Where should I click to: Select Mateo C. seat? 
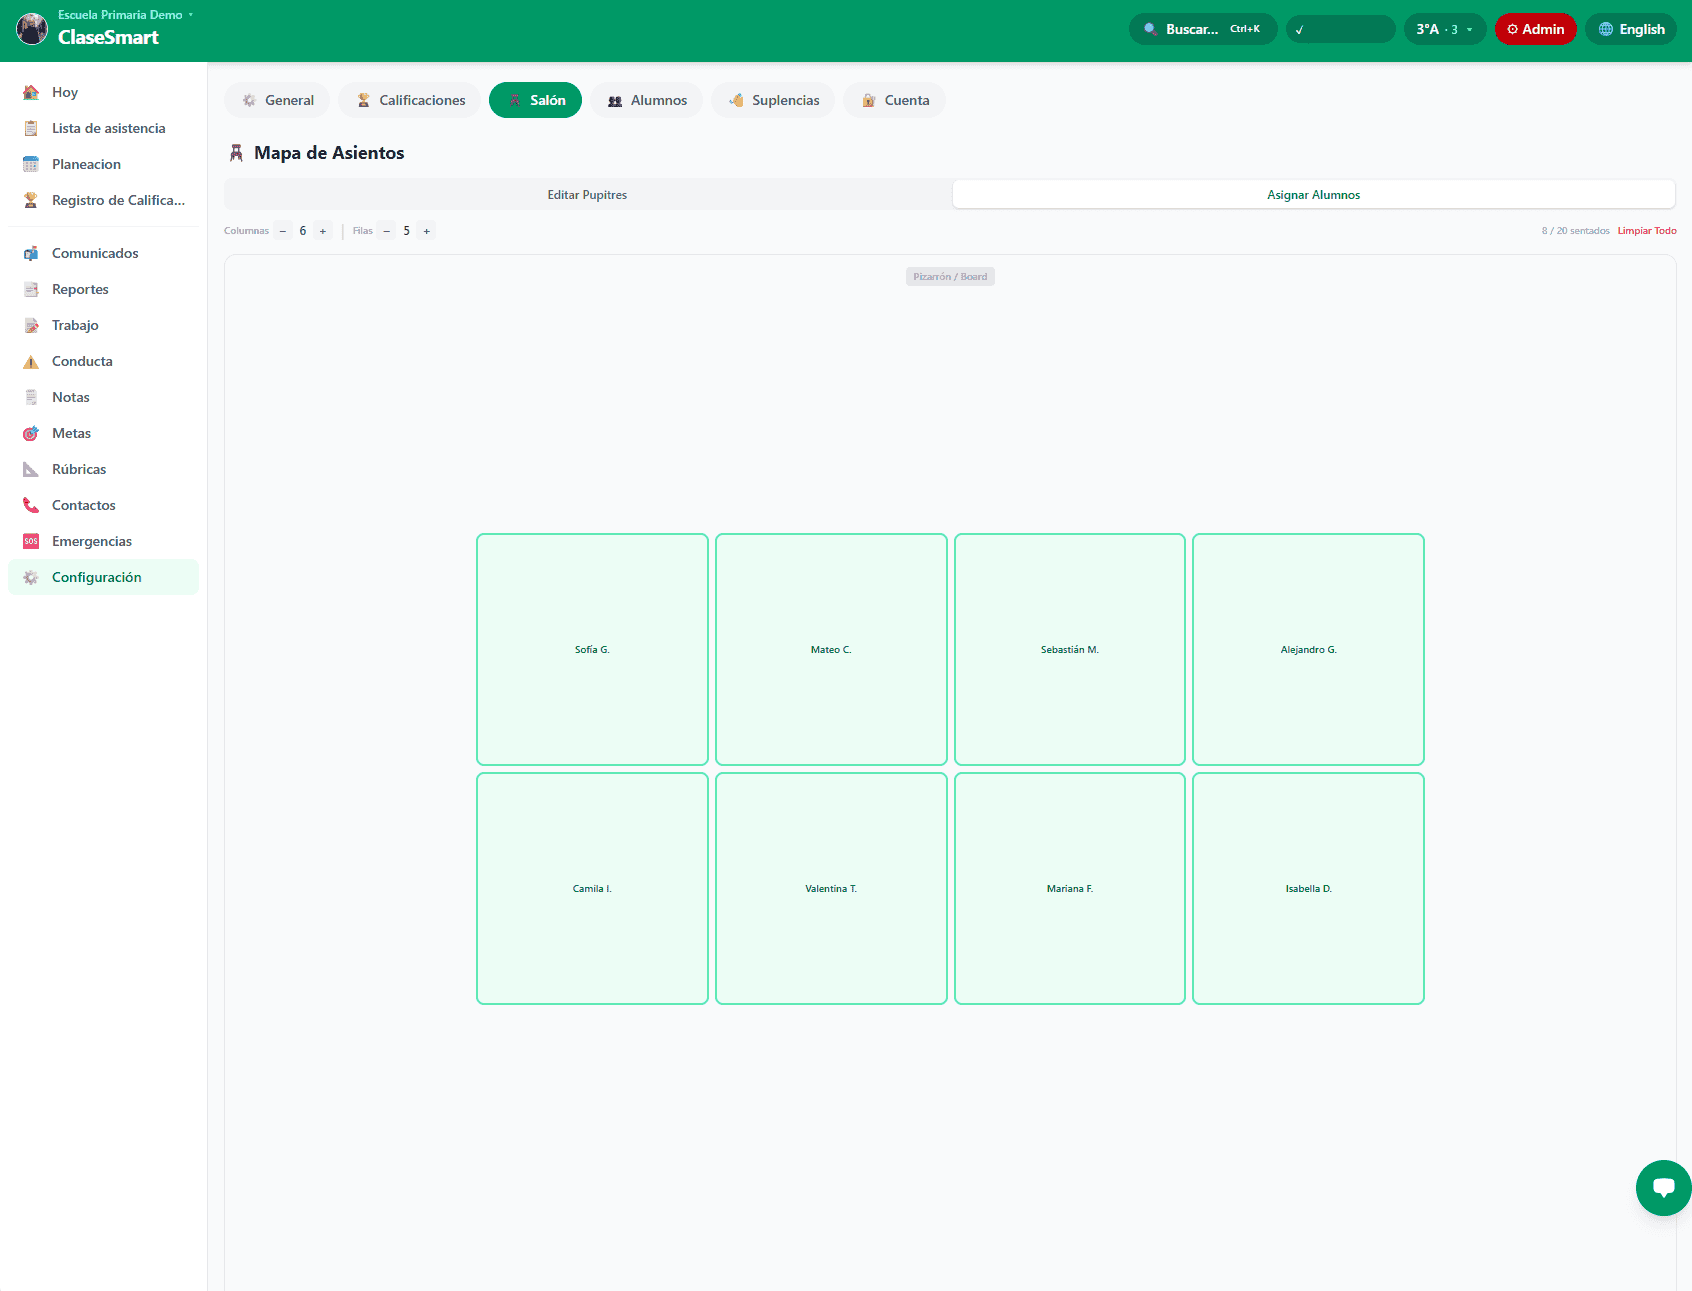(831, 650)
